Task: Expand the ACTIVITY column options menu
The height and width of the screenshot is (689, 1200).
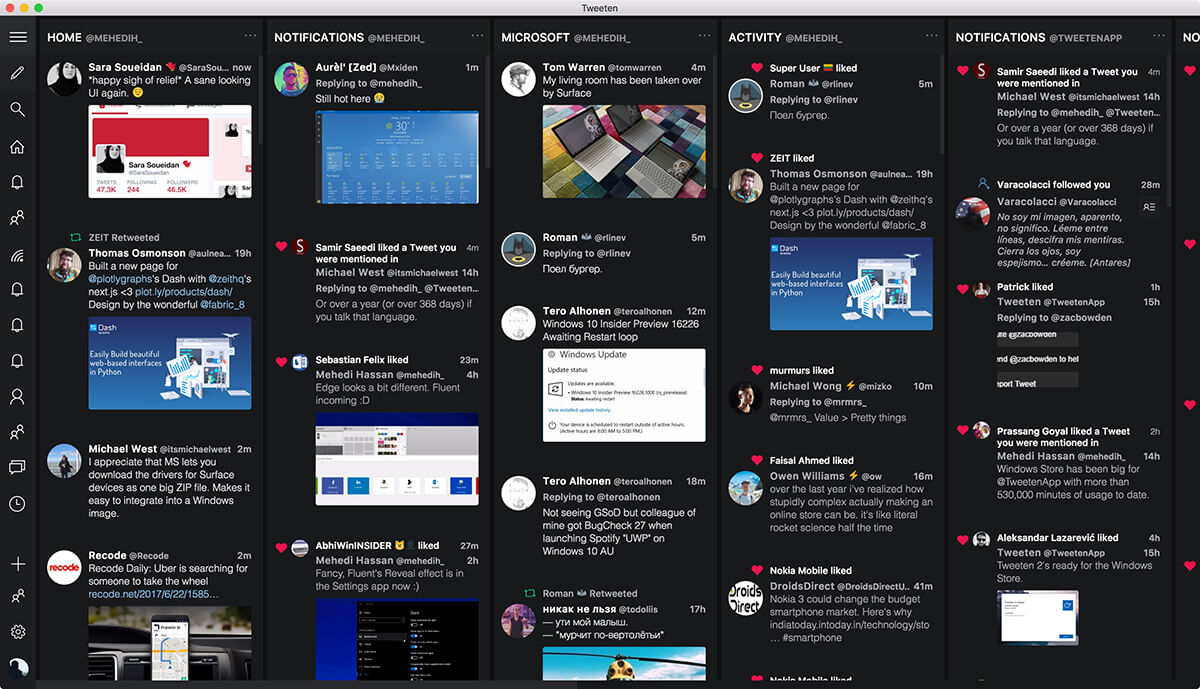Action: click(x=931, y=37)
